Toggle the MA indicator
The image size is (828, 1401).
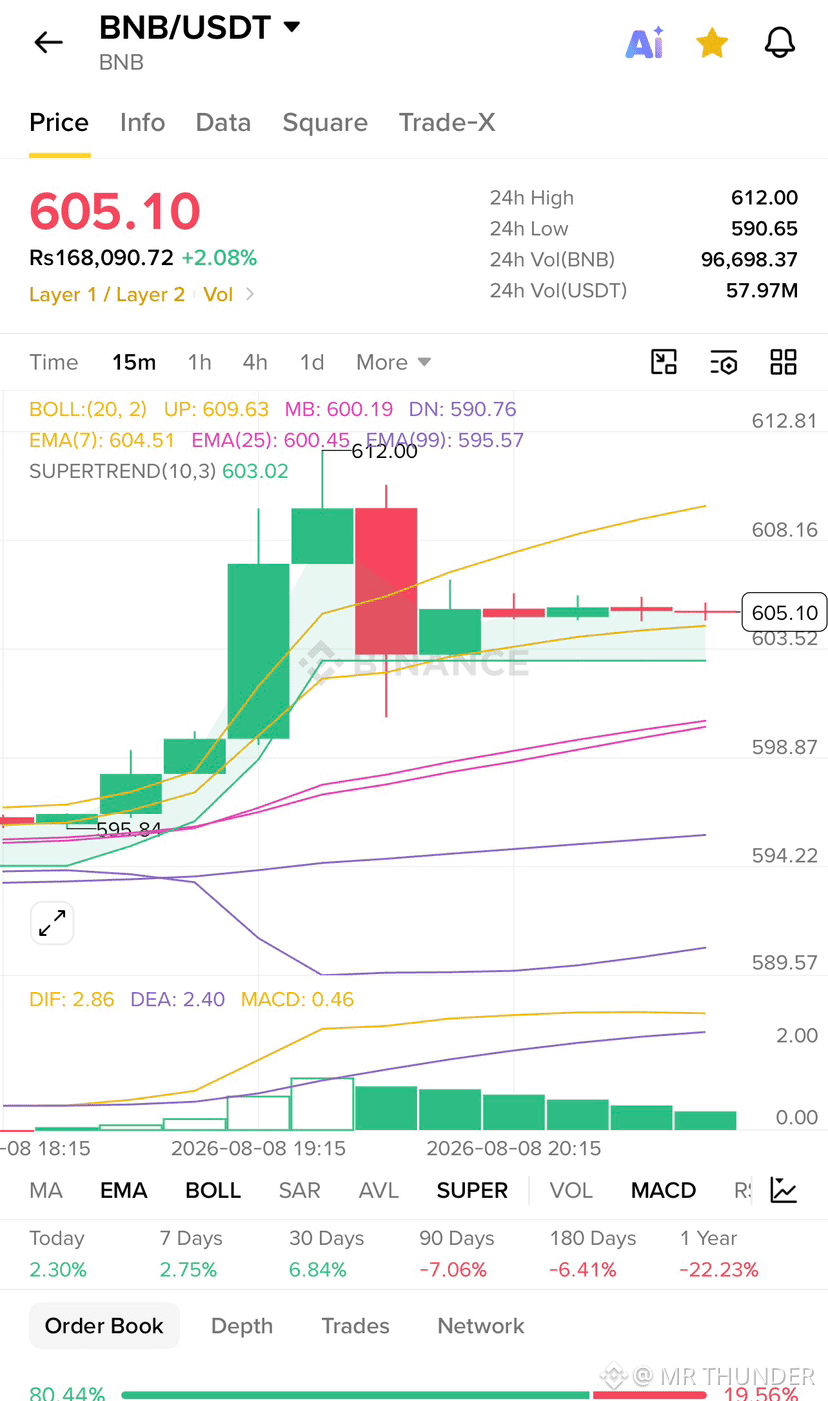coord(46,1190)
